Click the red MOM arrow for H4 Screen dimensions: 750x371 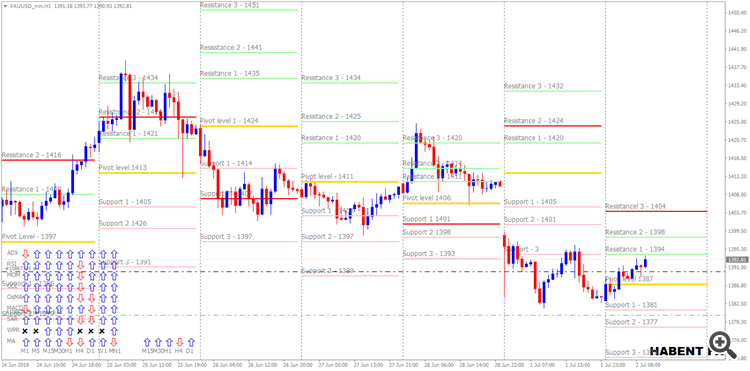click(81, 276)
